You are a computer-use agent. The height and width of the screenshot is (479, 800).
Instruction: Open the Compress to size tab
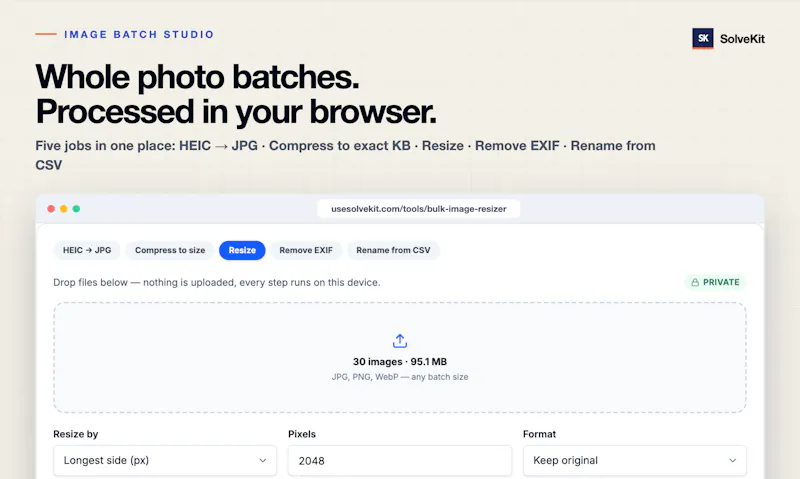[x=170, y=250]
